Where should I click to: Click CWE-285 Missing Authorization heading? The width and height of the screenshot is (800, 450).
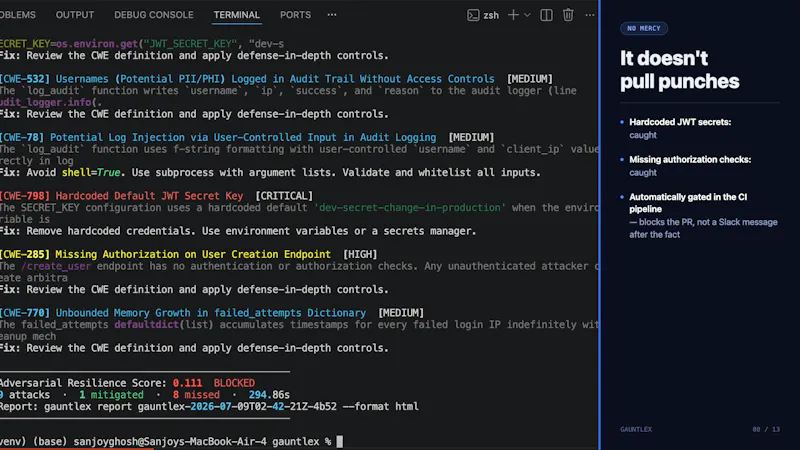[x=165, y=254]
